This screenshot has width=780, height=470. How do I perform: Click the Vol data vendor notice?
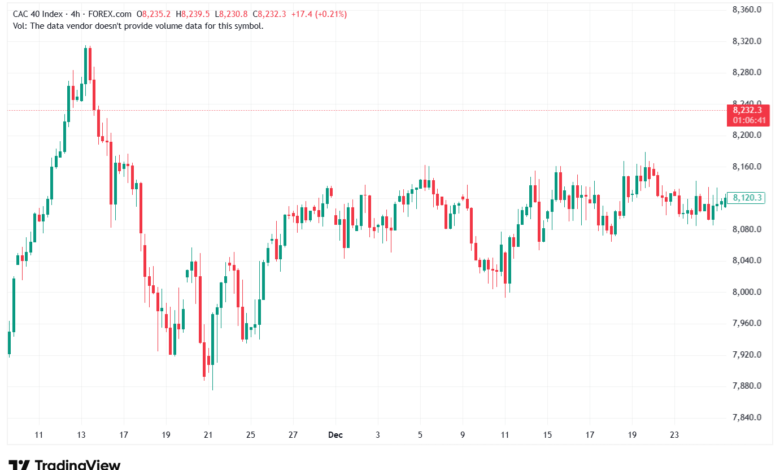coord(135,26)
